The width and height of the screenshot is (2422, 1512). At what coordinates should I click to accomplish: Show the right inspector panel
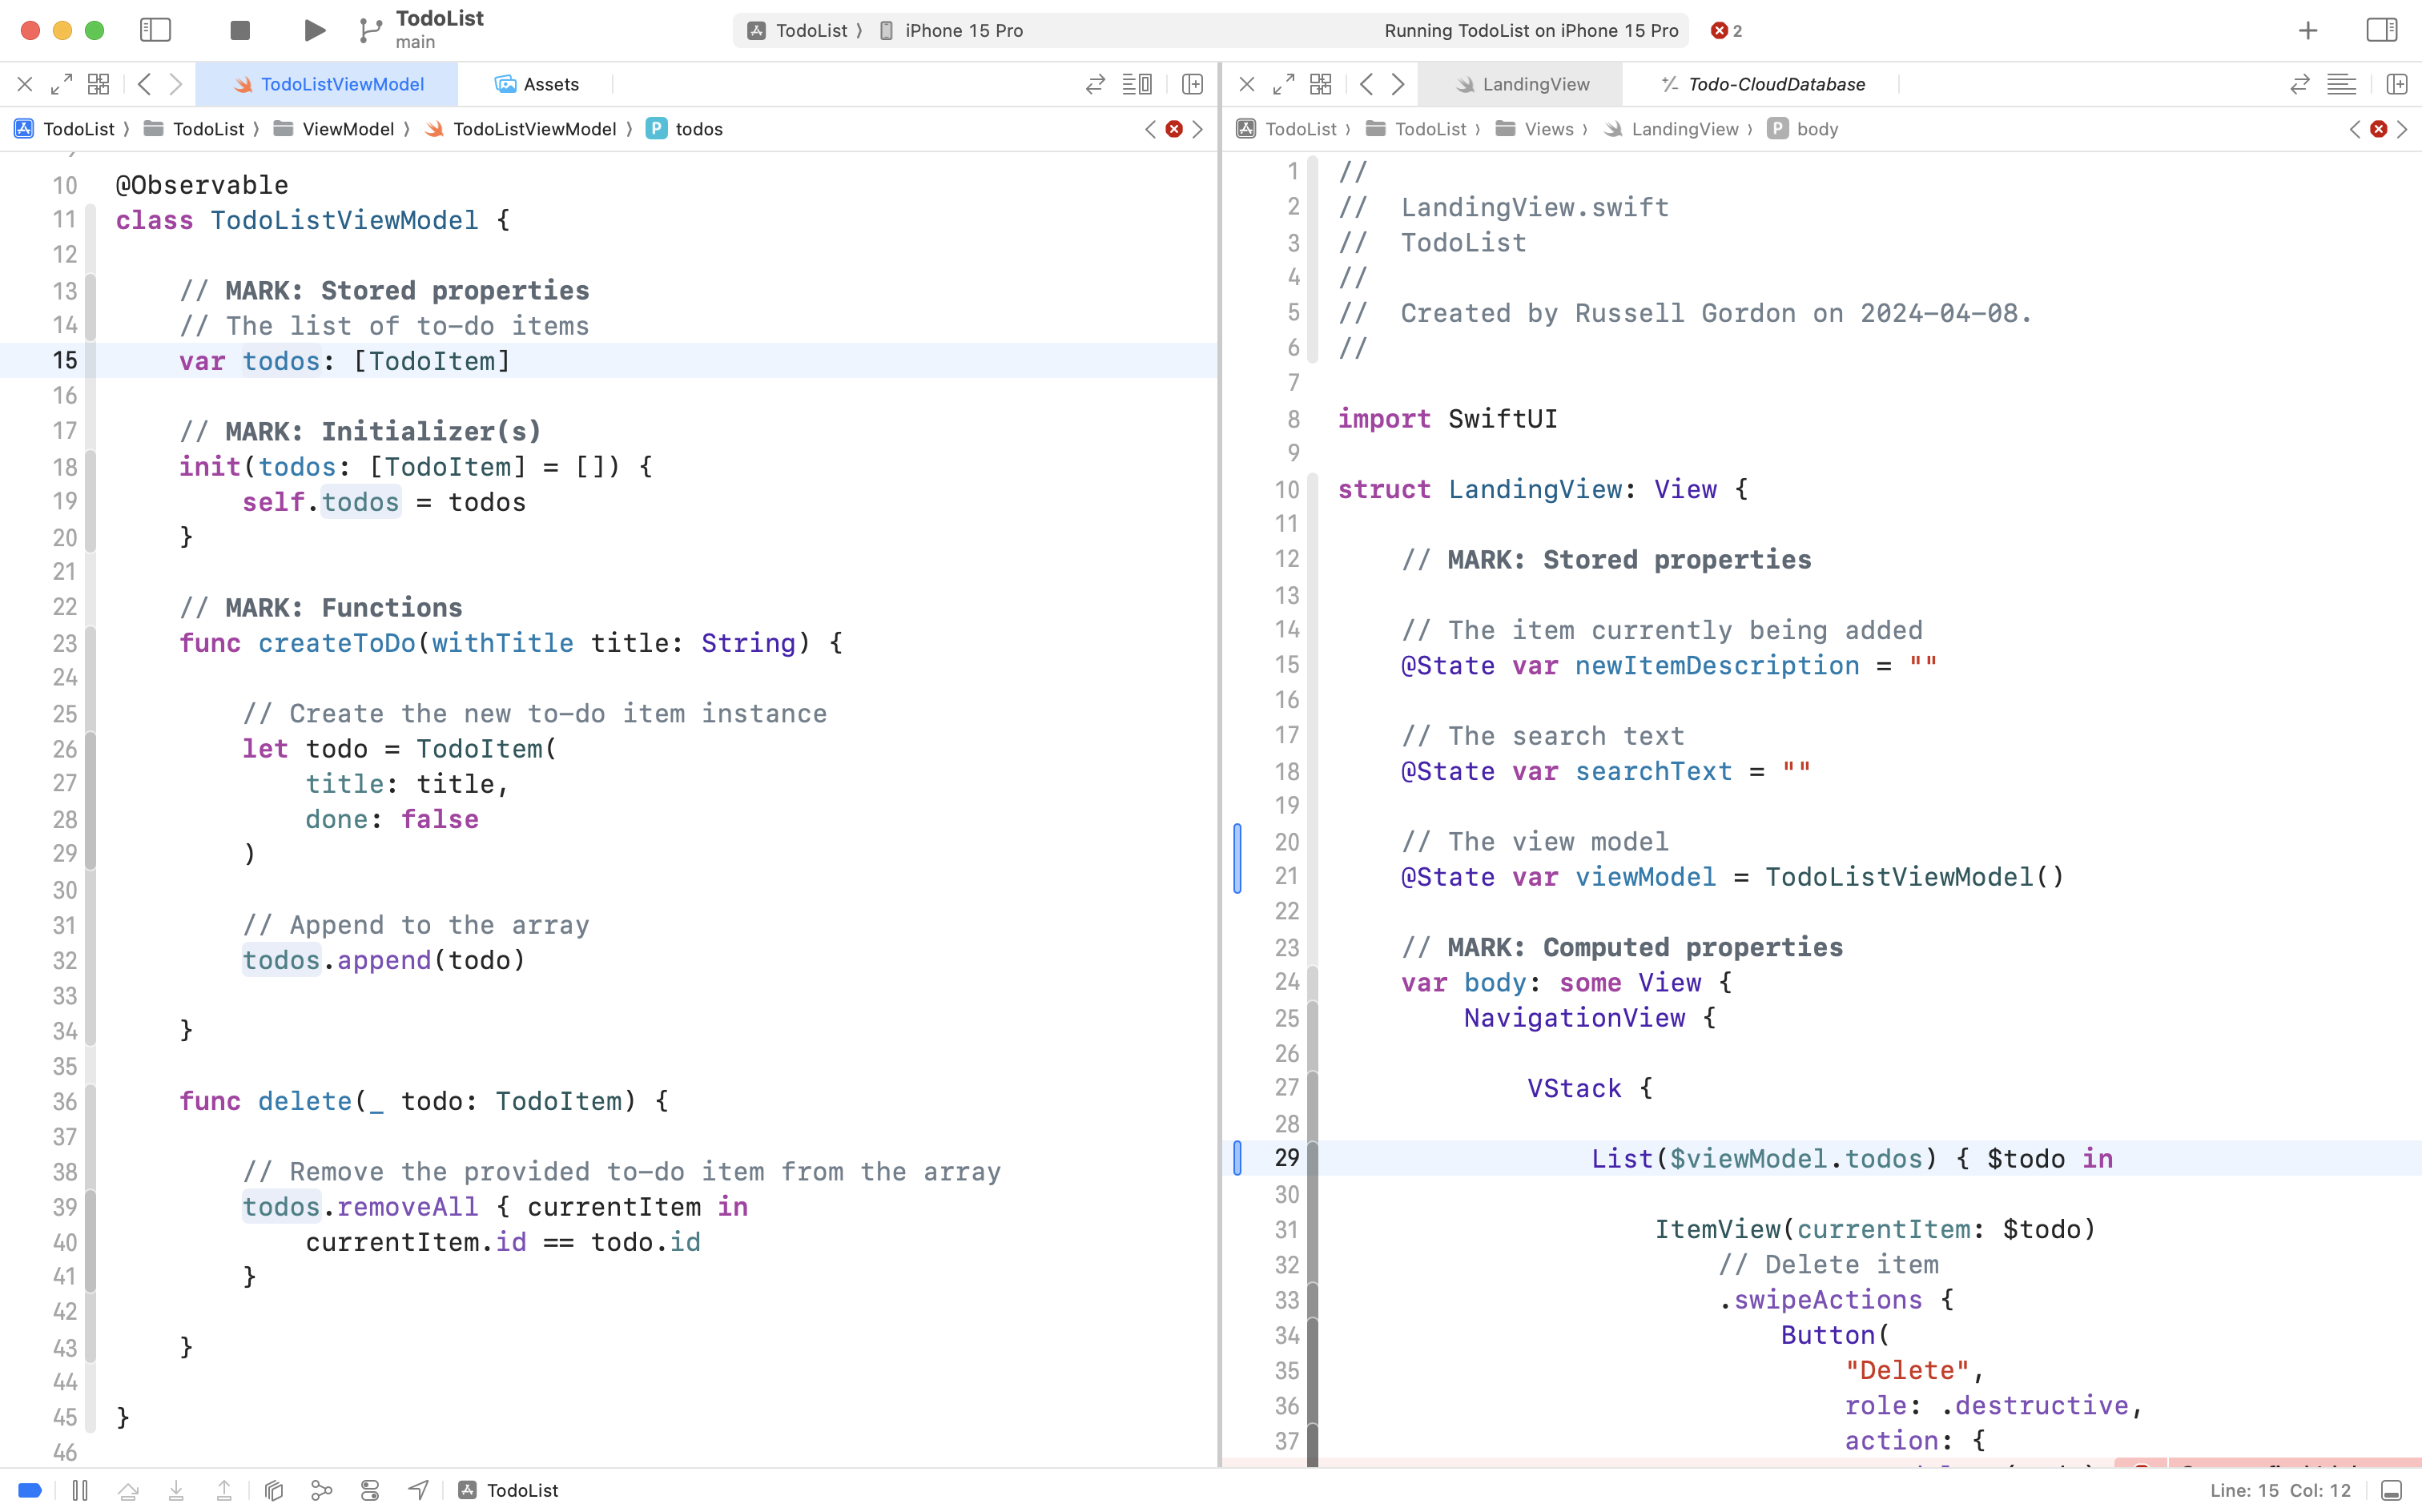coord(2381,30)
